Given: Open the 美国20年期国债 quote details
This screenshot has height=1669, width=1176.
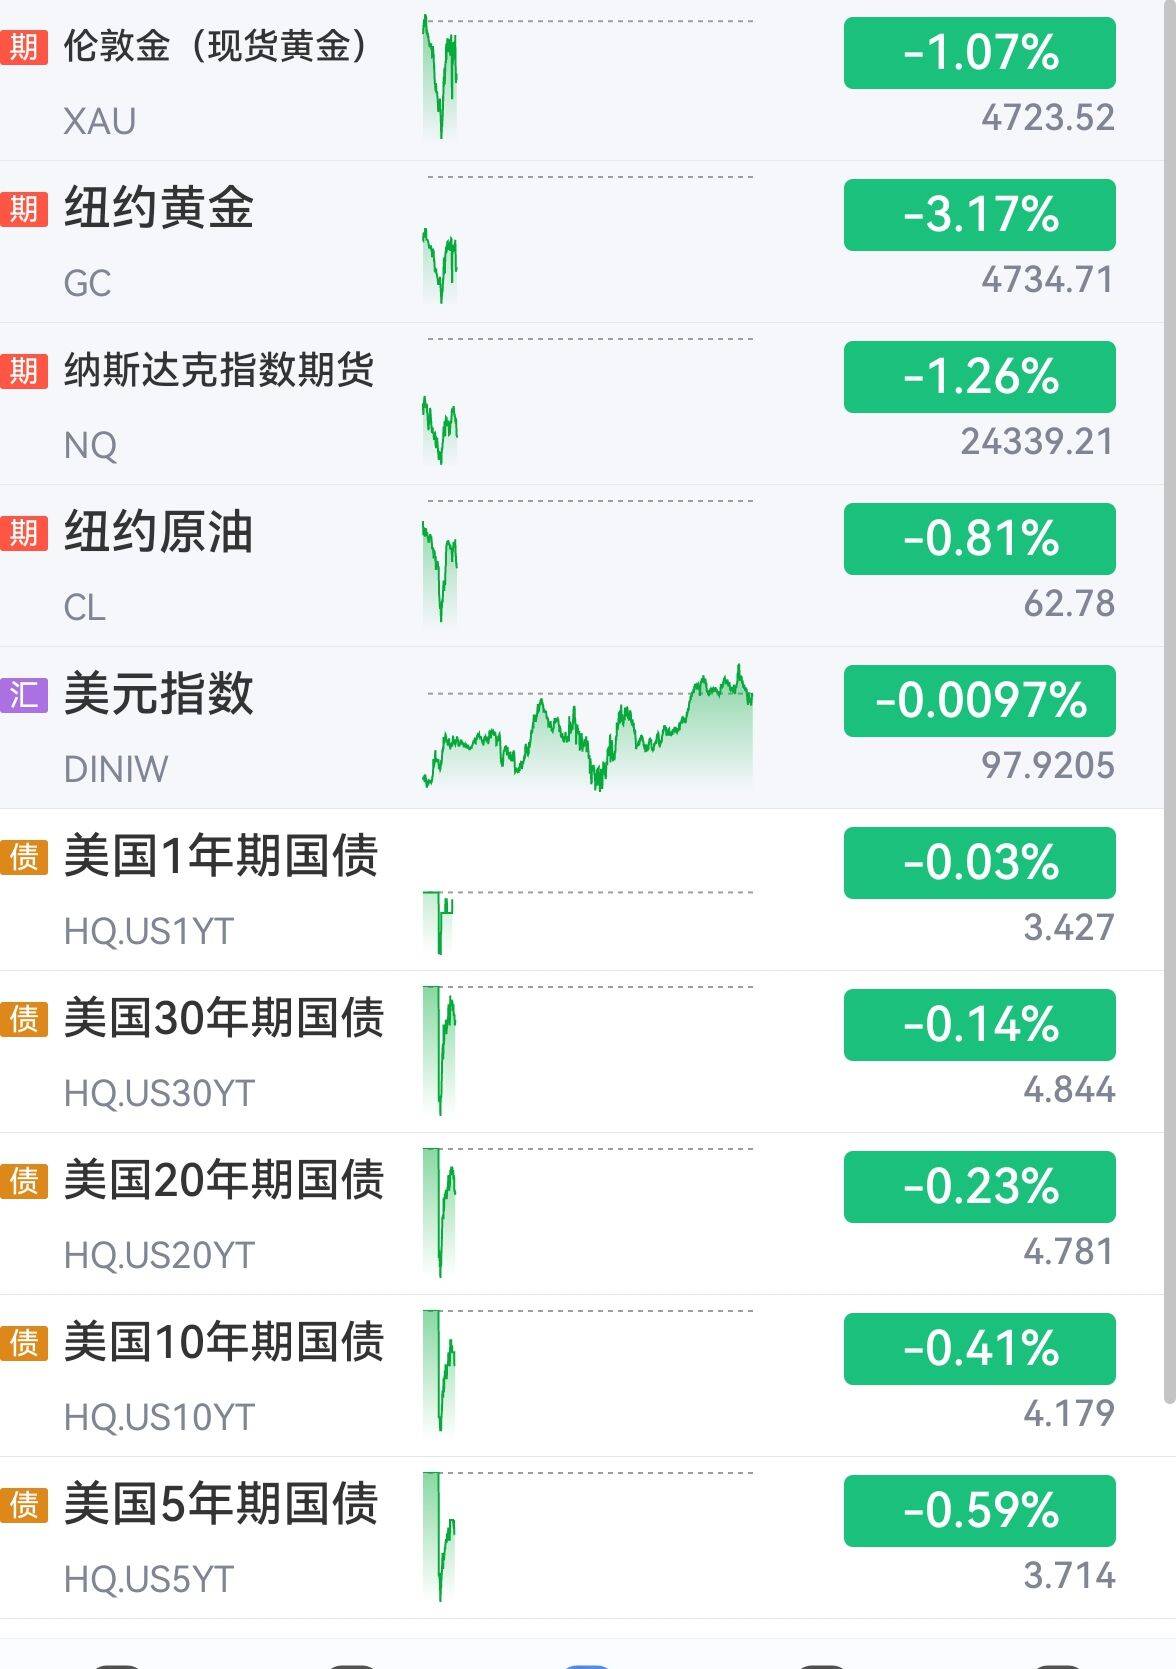Looking at the screenshot, I should pyautogui.click(x=223, y=1180).
